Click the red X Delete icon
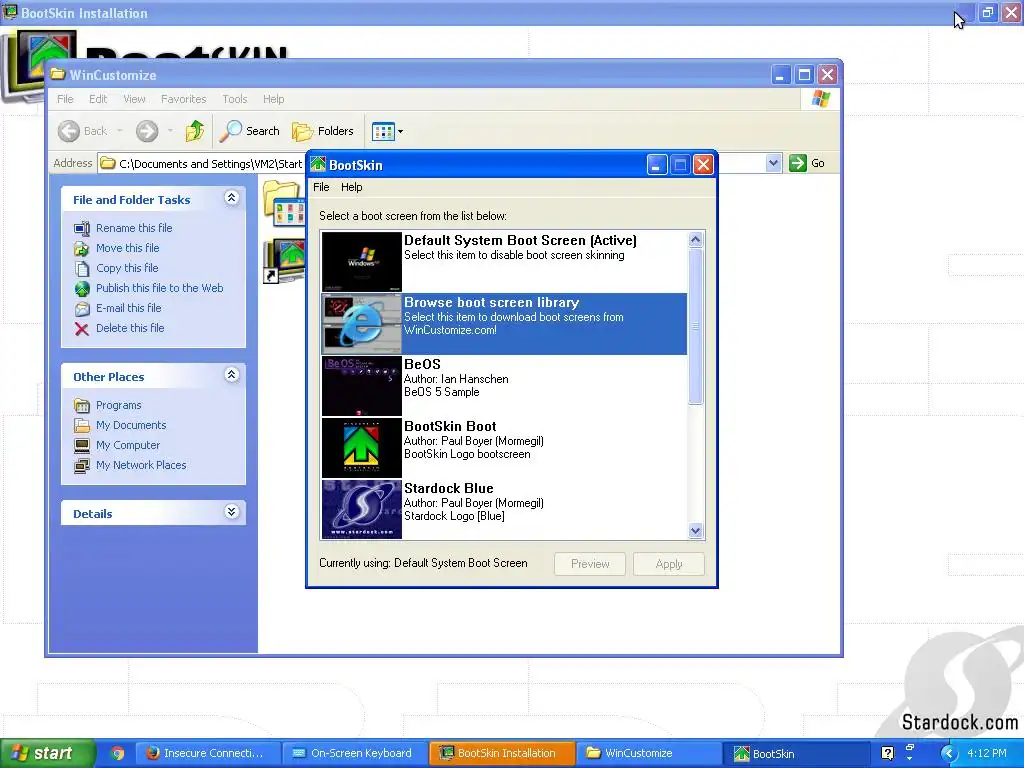Image resolution: width=1024 pixels, height=768 pixels. [x=82, y=328]
